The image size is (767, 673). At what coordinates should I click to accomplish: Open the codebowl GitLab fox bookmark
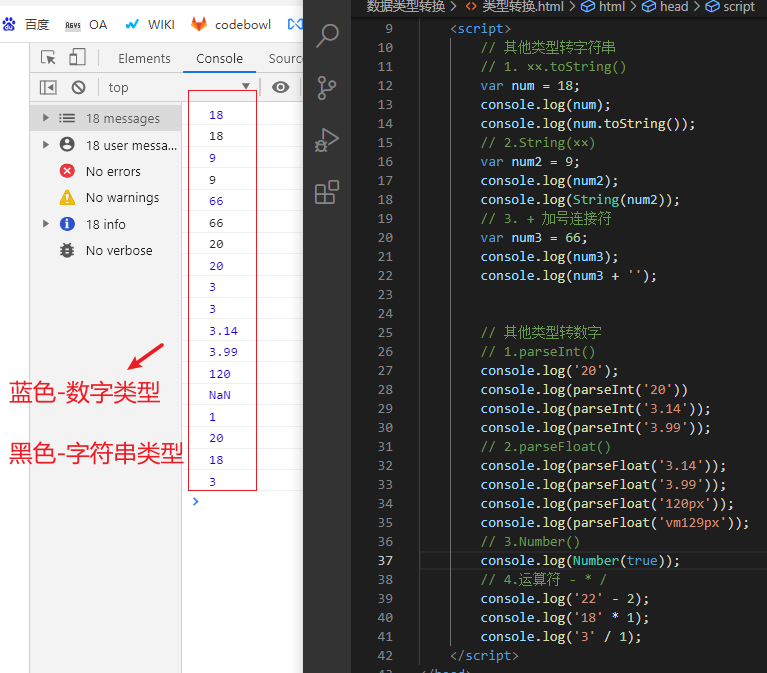199,24
